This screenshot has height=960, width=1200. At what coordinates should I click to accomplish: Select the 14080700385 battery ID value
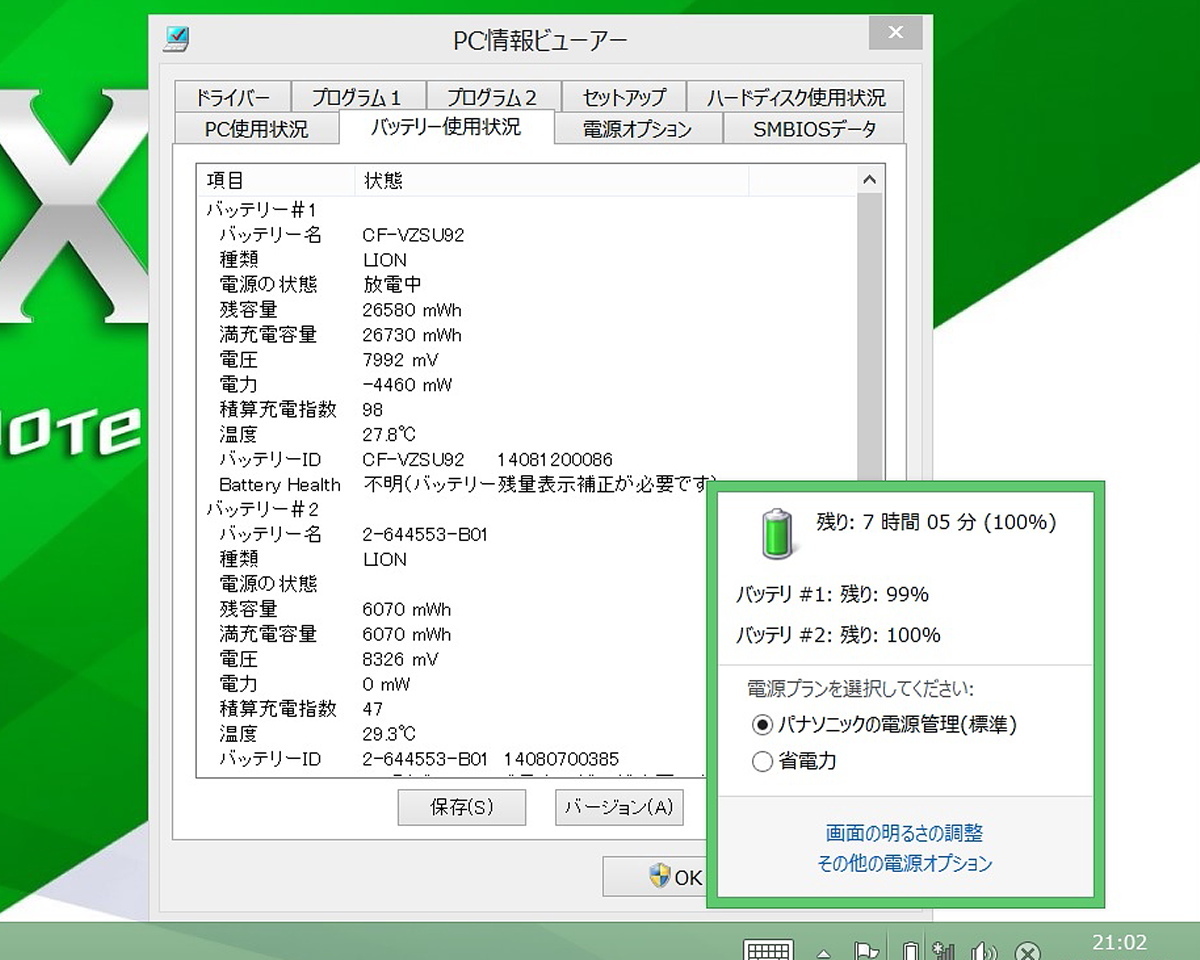[562, 759]
